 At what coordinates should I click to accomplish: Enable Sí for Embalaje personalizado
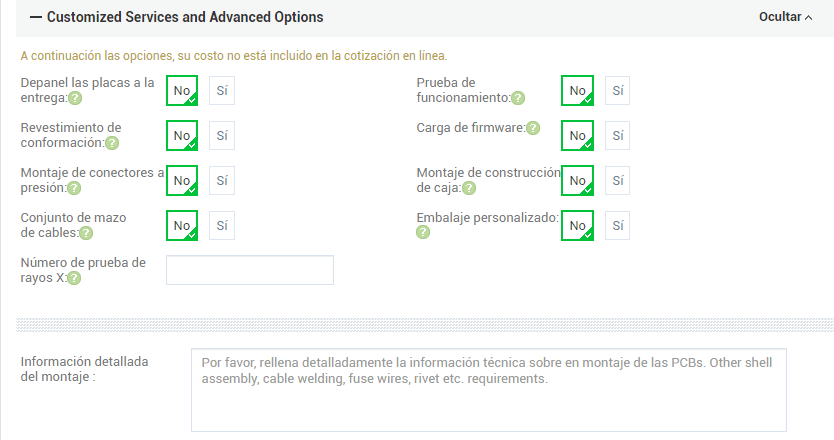(x=617, y=225)
